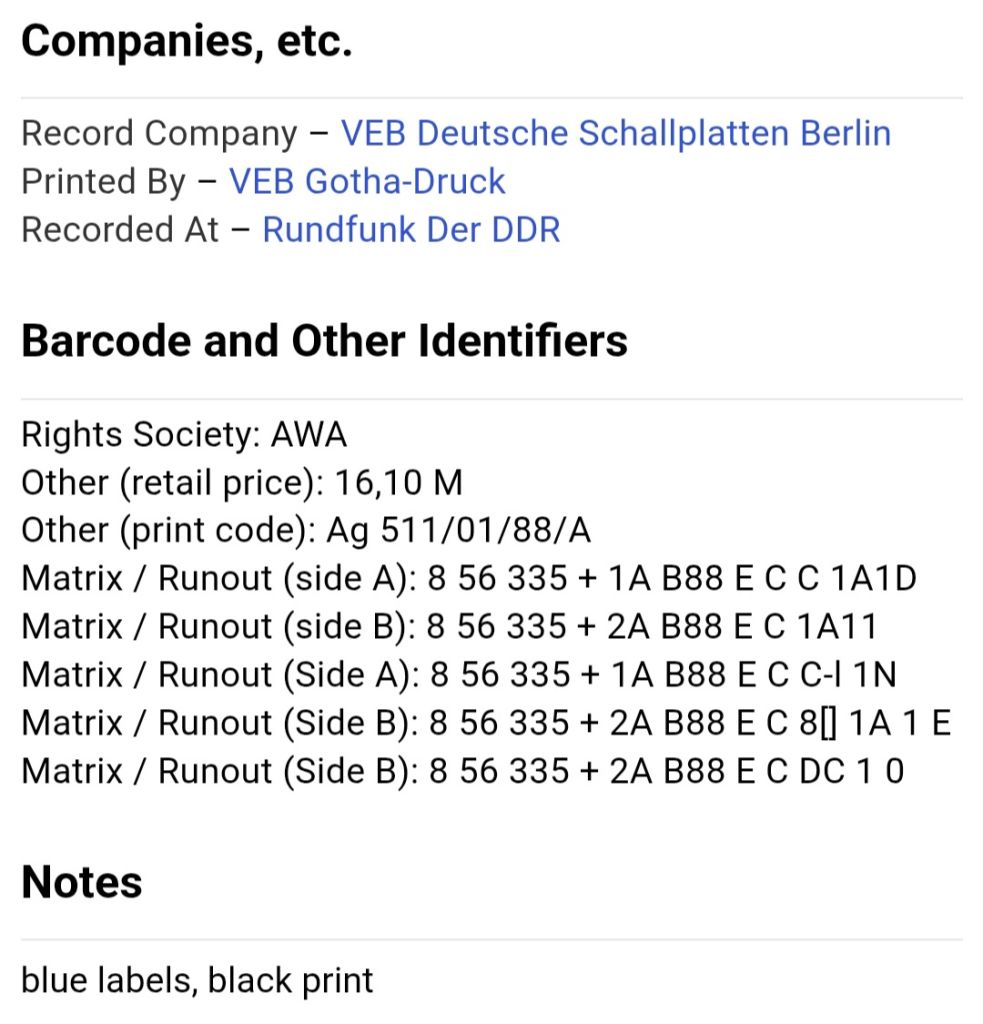Click the Printed By label text
The width and height of the screenshot is (983, 1024).
(104, 181)
